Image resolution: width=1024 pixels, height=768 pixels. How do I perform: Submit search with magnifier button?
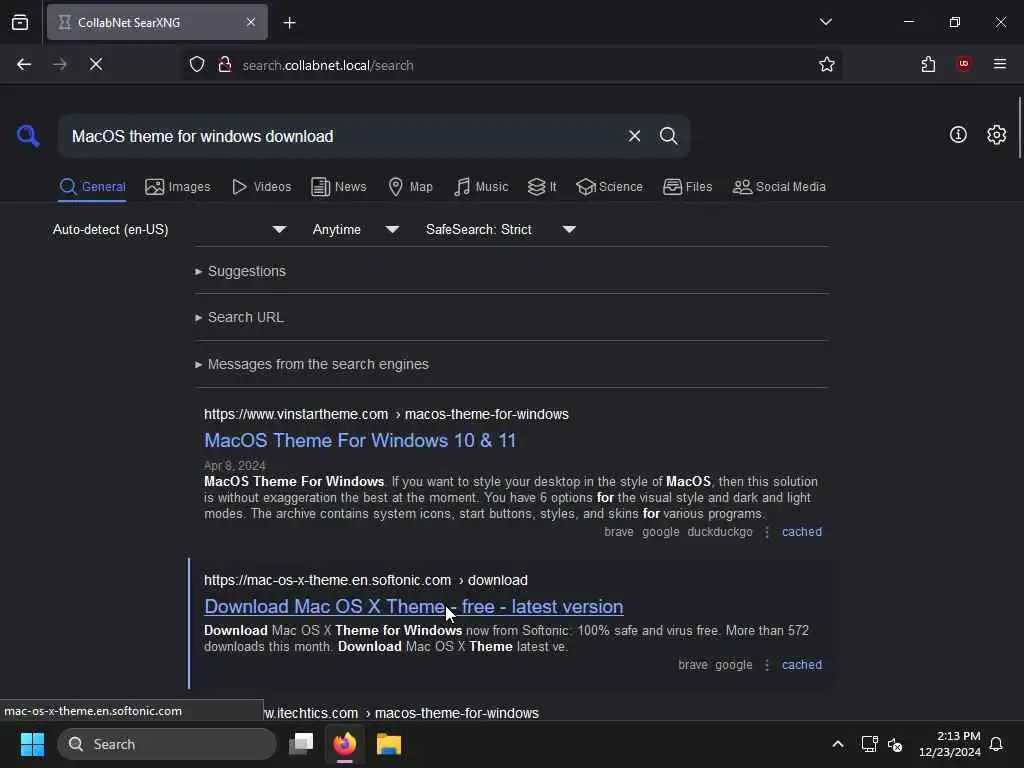pos(668,136)
